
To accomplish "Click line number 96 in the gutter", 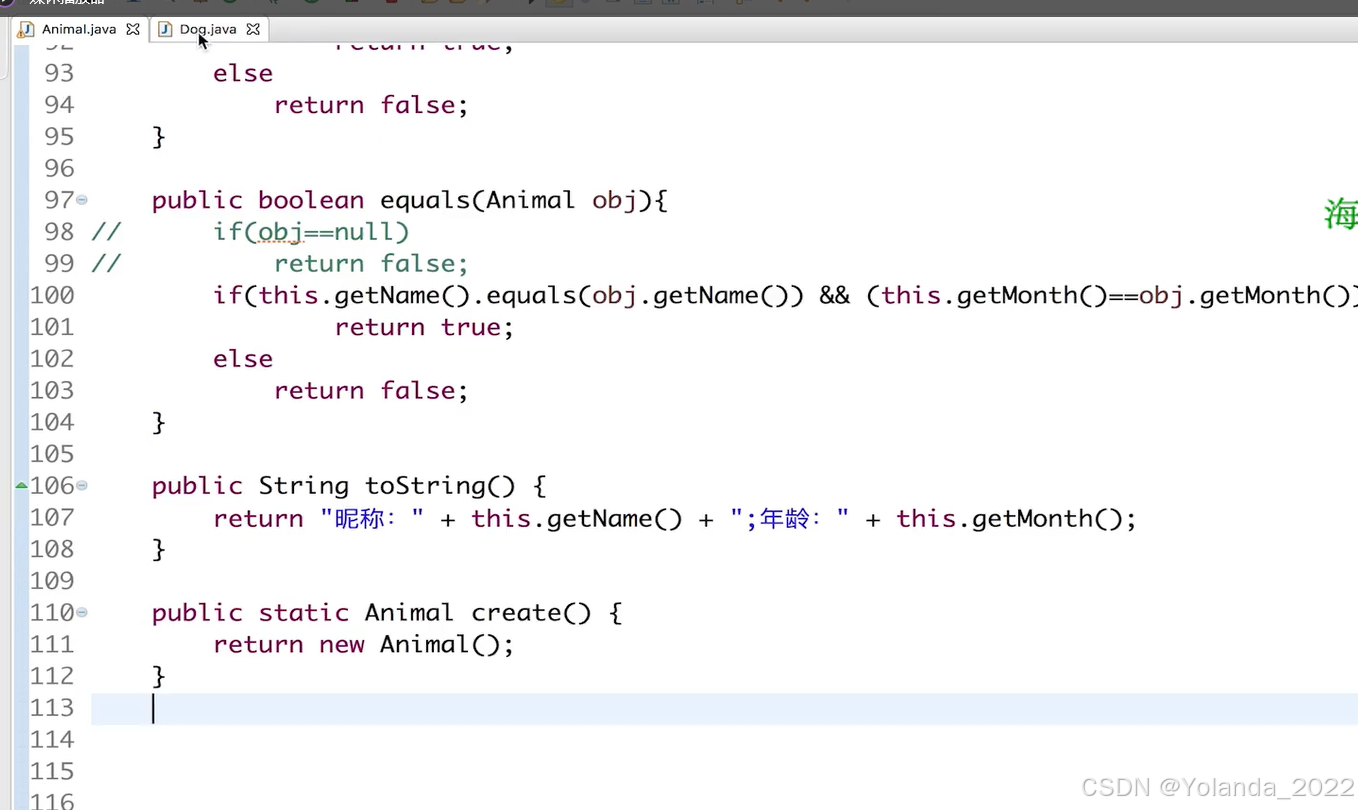I will click(x=59, y=168).
